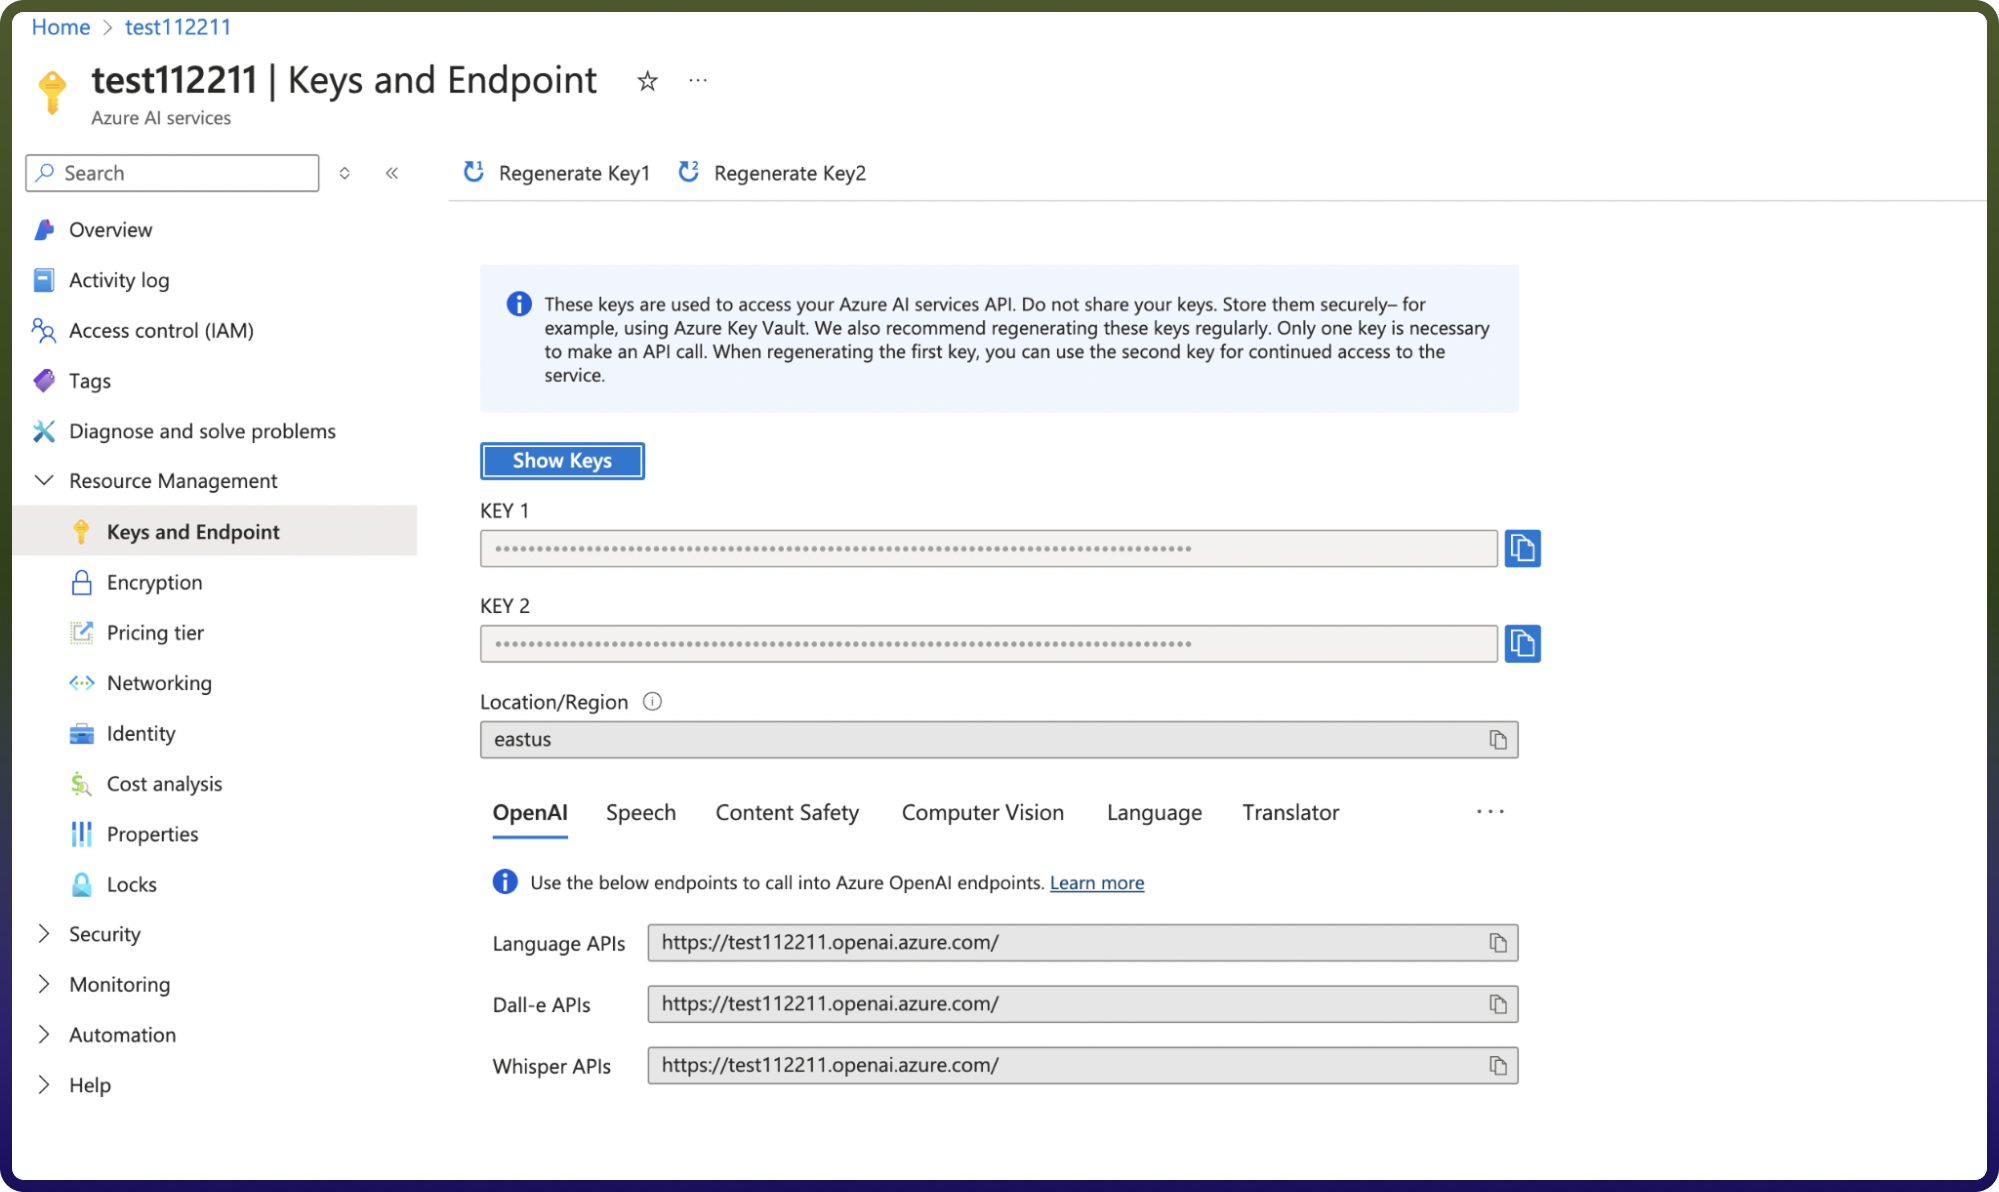Click the Diagnose and solve problems wrench icon
The image size is (1999, 1192).
coord(44,431)
